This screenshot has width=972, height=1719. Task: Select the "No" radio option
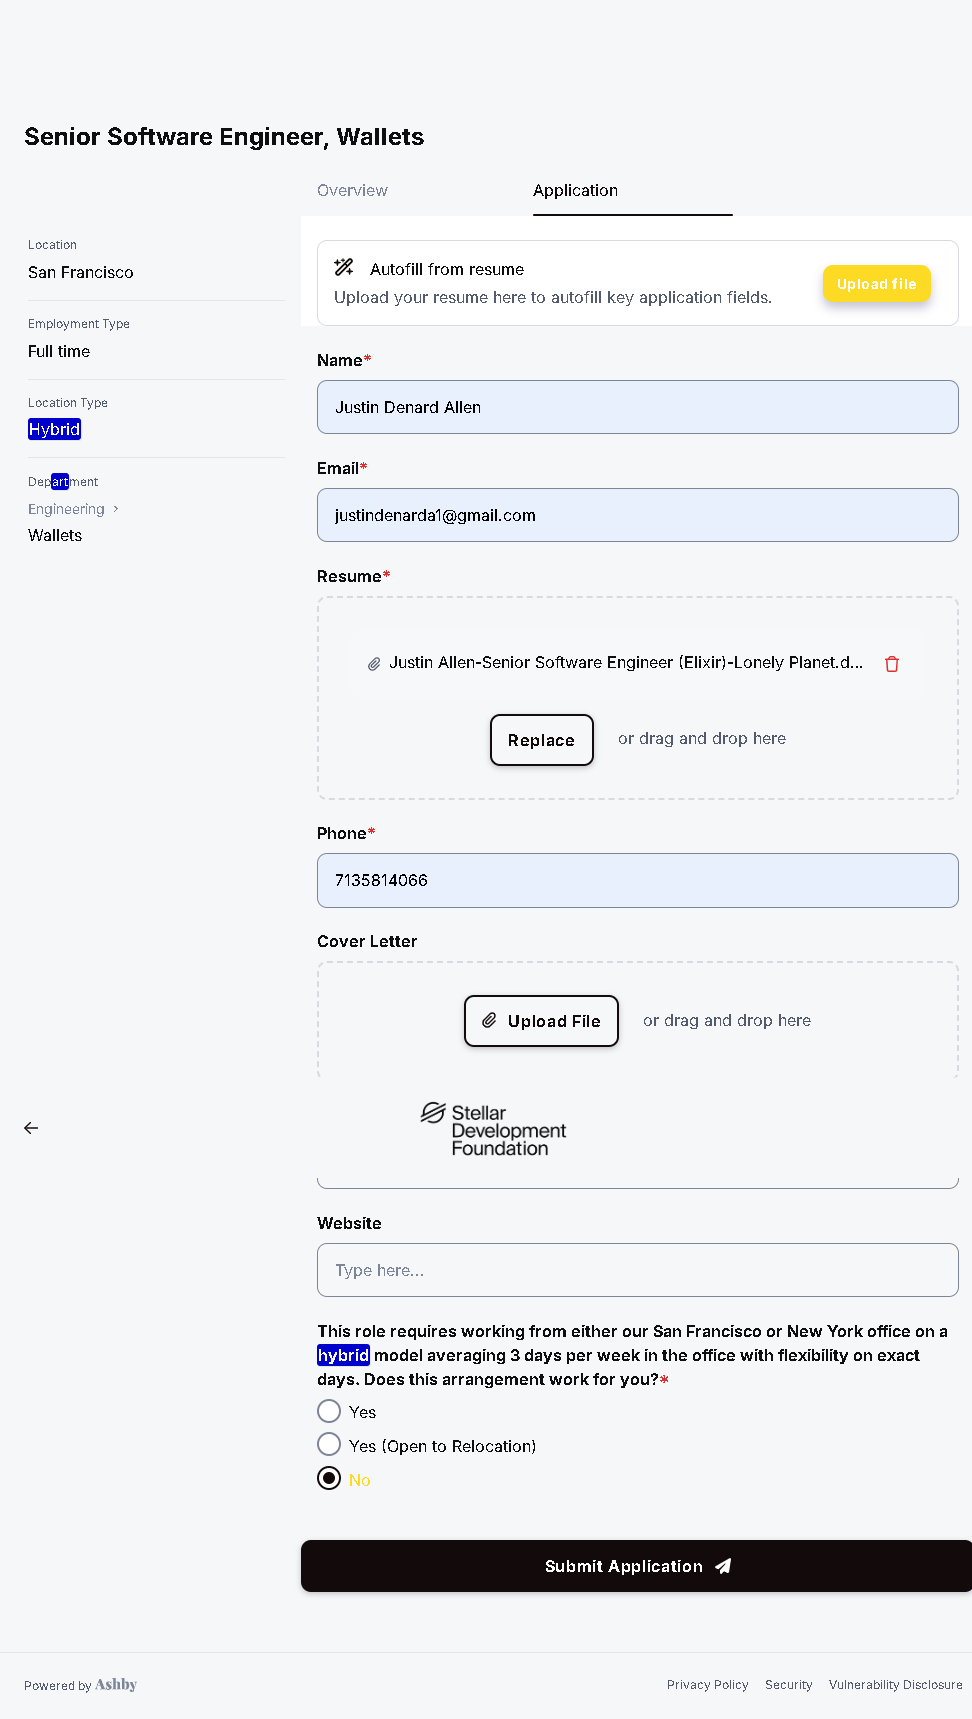[x=329, y=1478]
